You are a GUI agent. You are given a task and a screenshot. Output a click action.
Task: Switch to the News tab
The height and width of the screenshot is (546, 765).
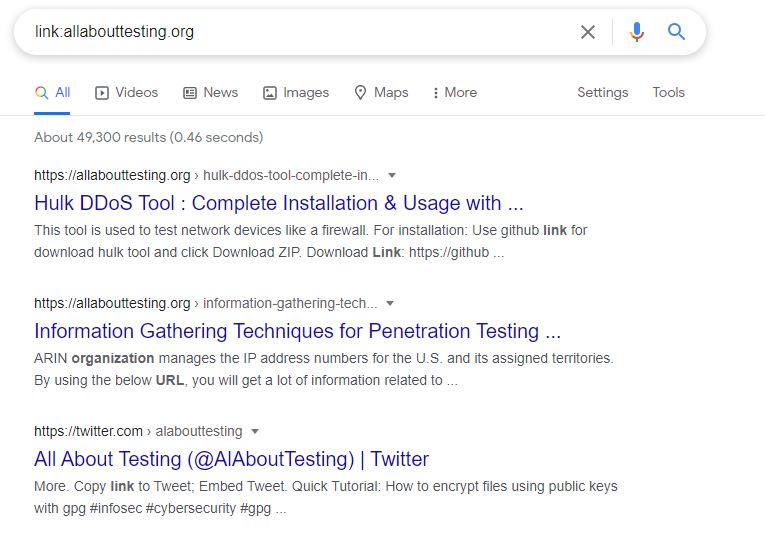tap(210, 93)
